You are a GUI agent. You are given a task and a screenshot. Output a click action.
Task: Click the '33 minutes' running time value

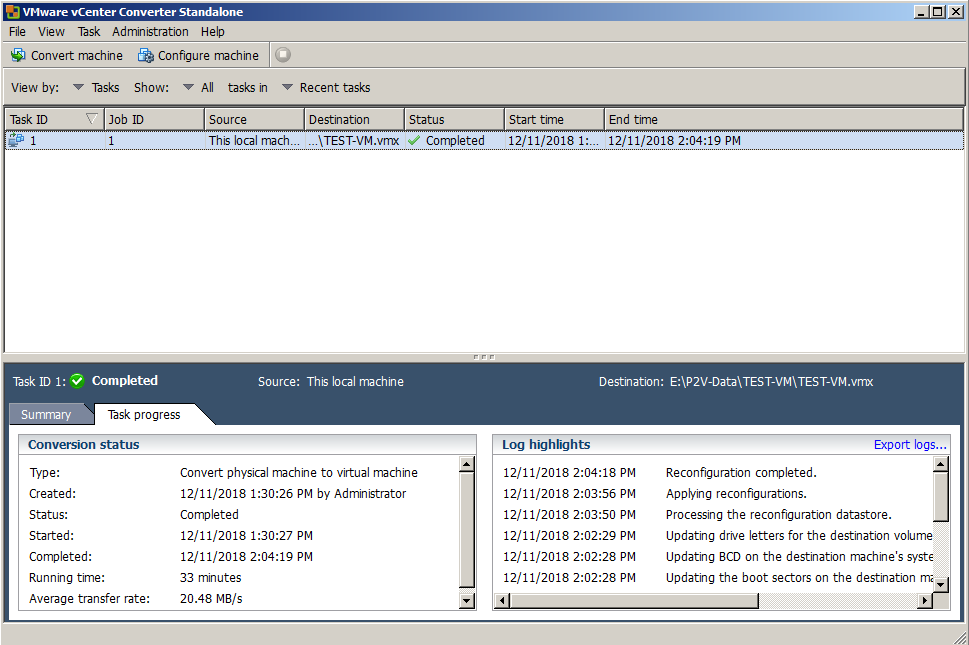(211, 578)
